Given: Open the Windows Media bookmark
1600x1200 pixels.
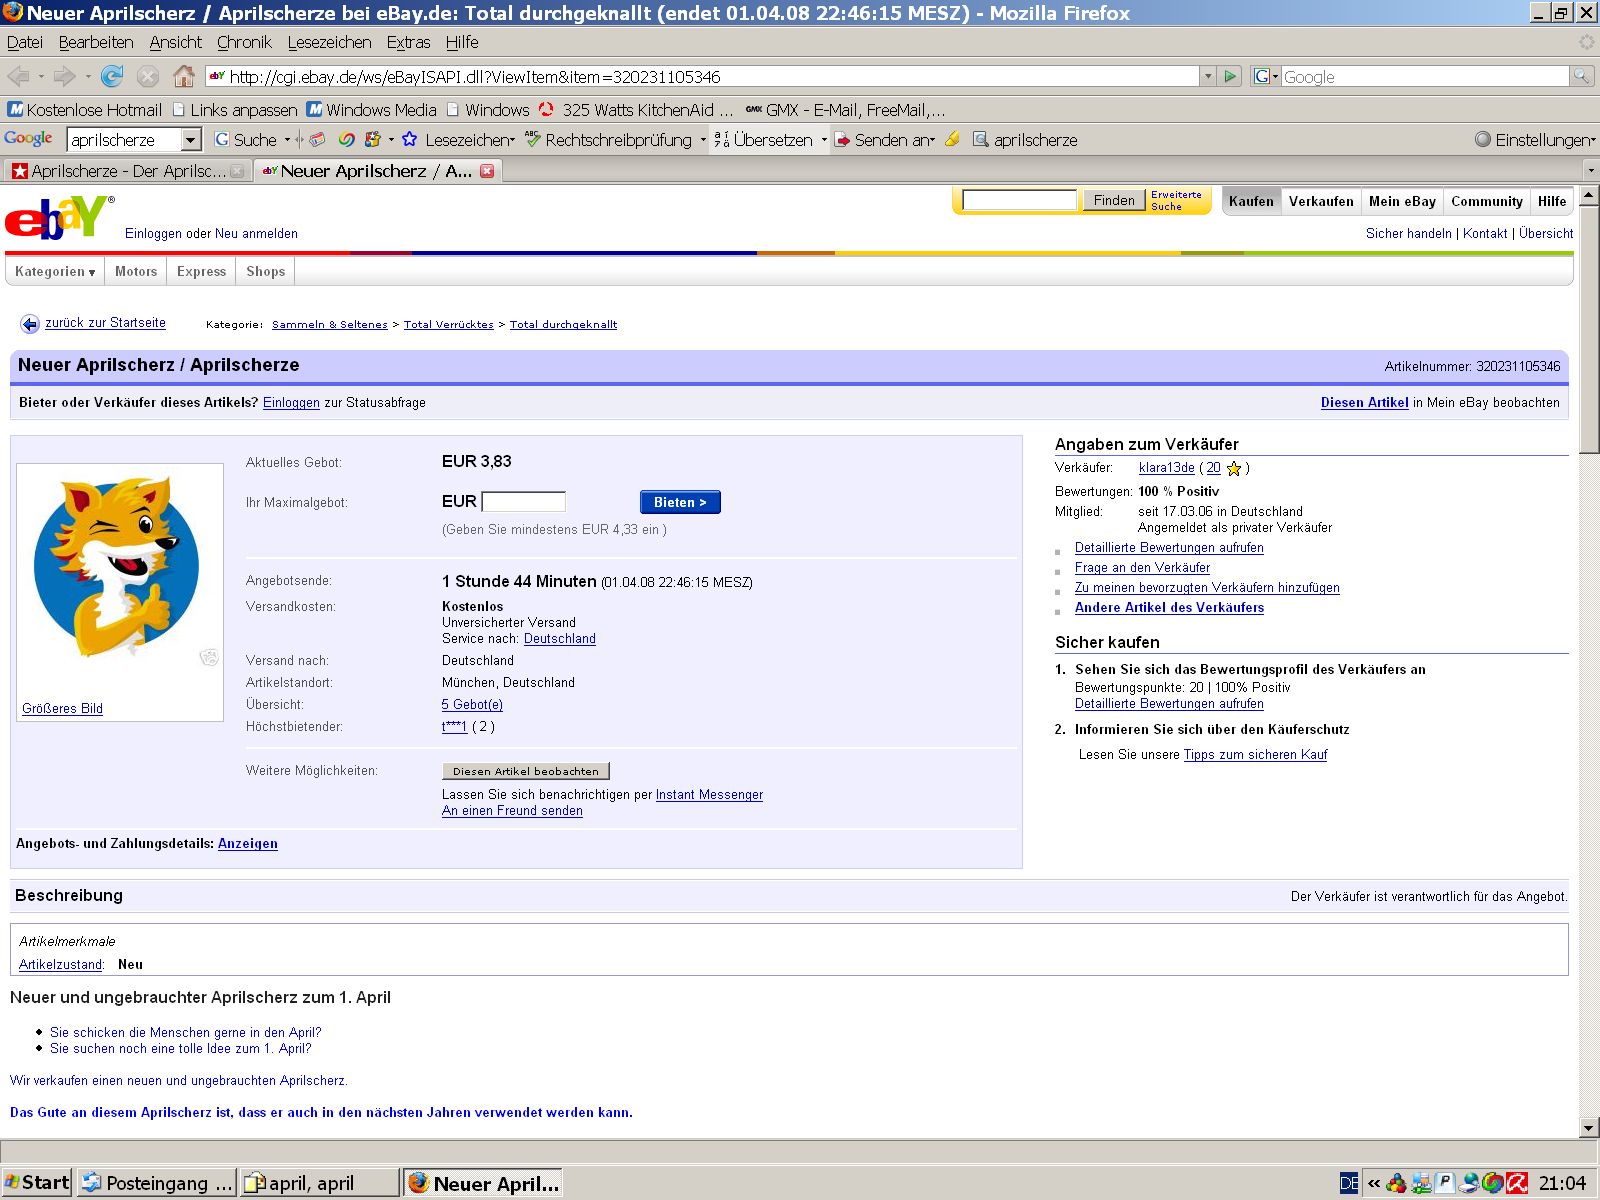Looking at the screenshot, I should (371, 110).
